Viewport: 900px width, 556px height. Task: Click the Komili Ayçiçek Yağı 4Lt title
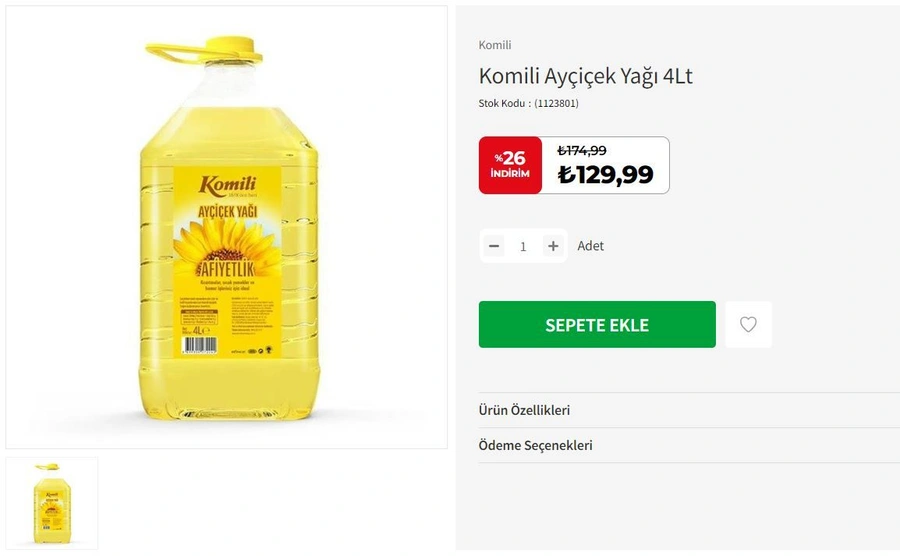(x=585, y=76)
